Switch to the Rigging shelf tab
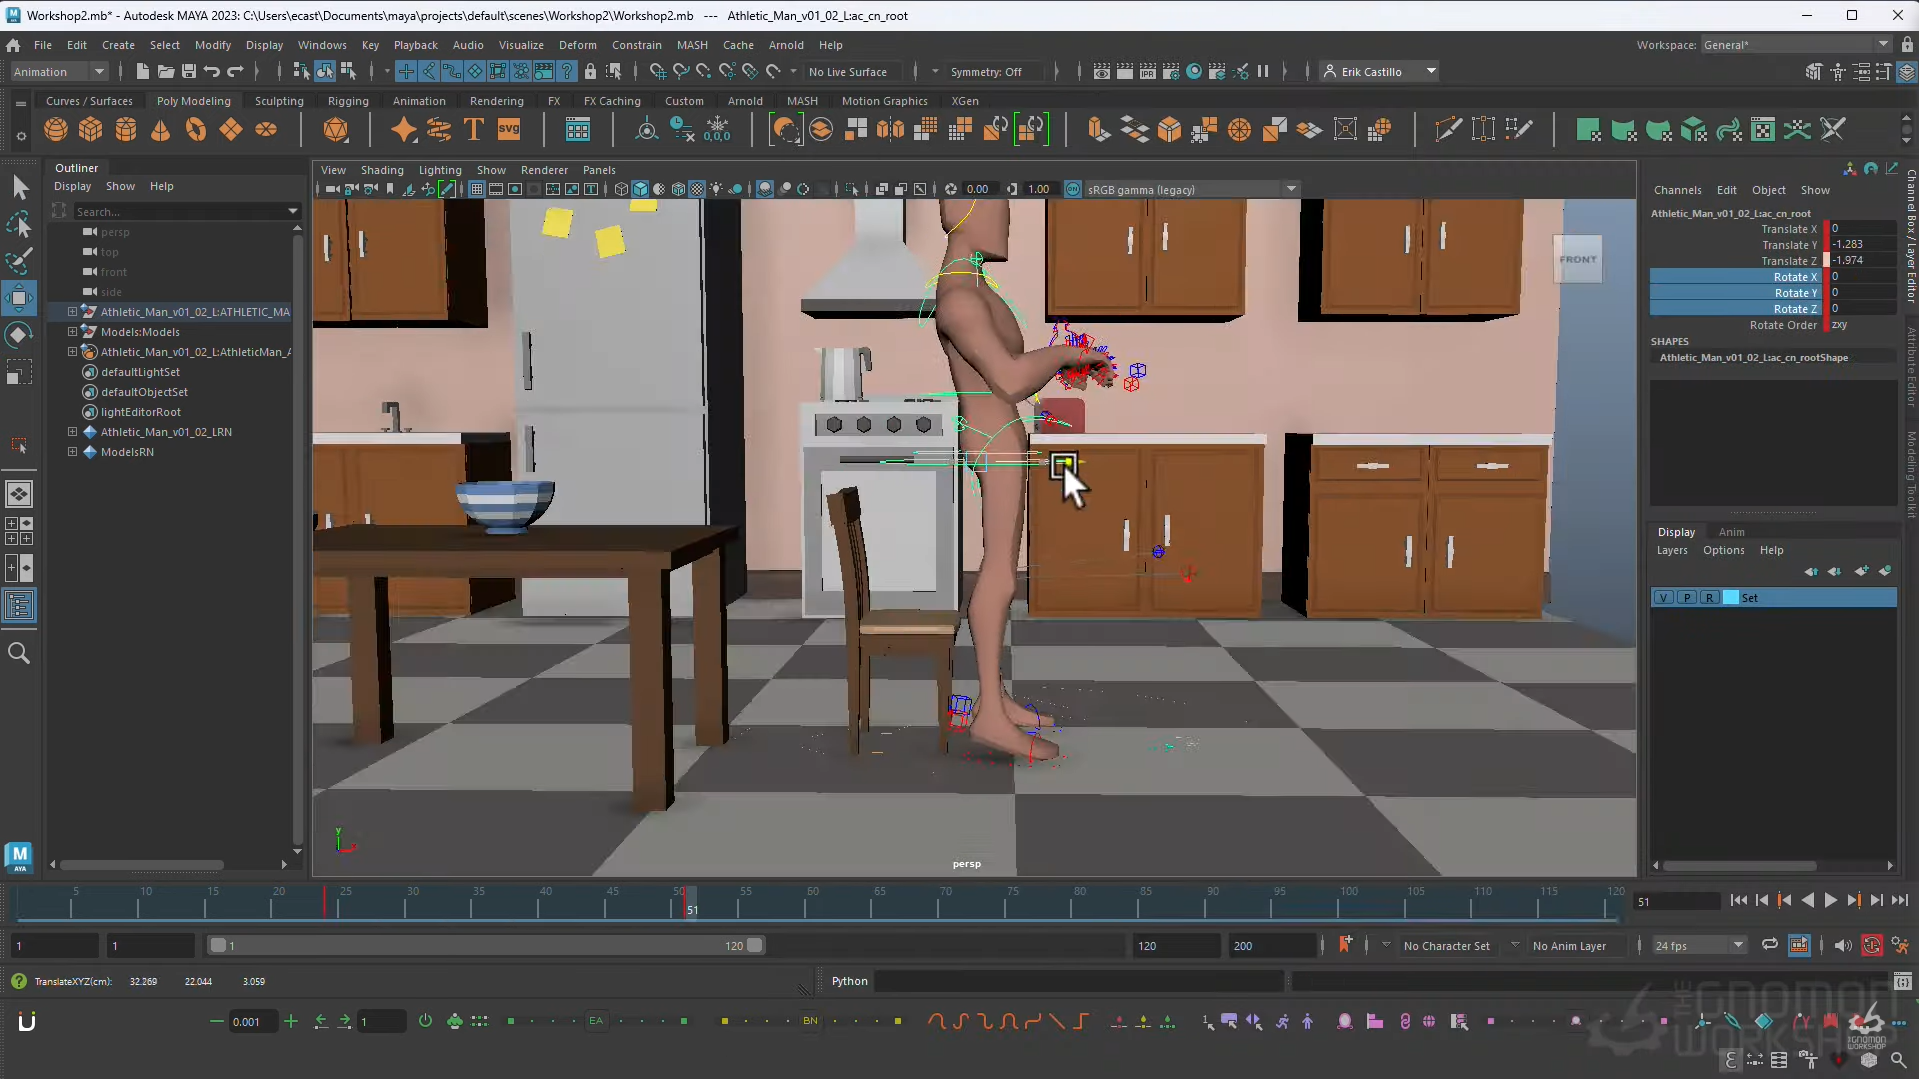 click(348, 101)
